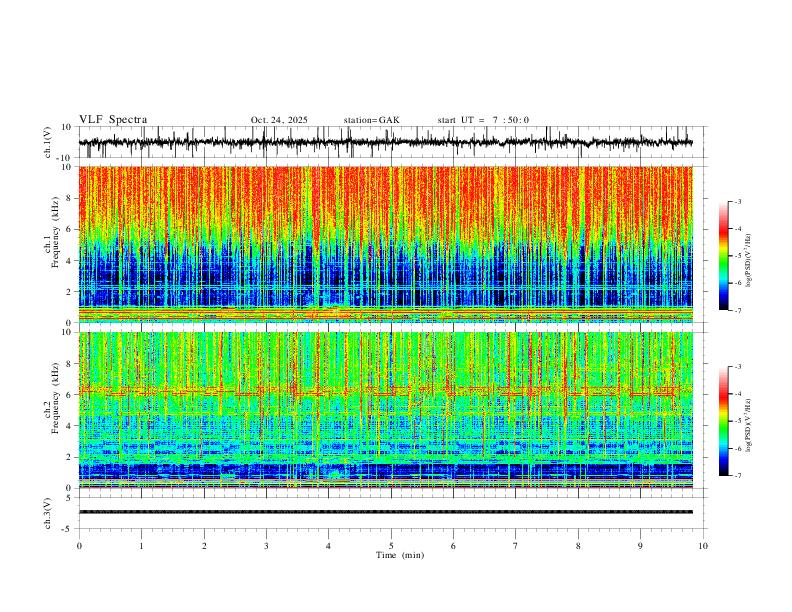Screen dimensions: 792x612
Task: Click the 'ch.1(V)' axis label
Action: point(48,142)
